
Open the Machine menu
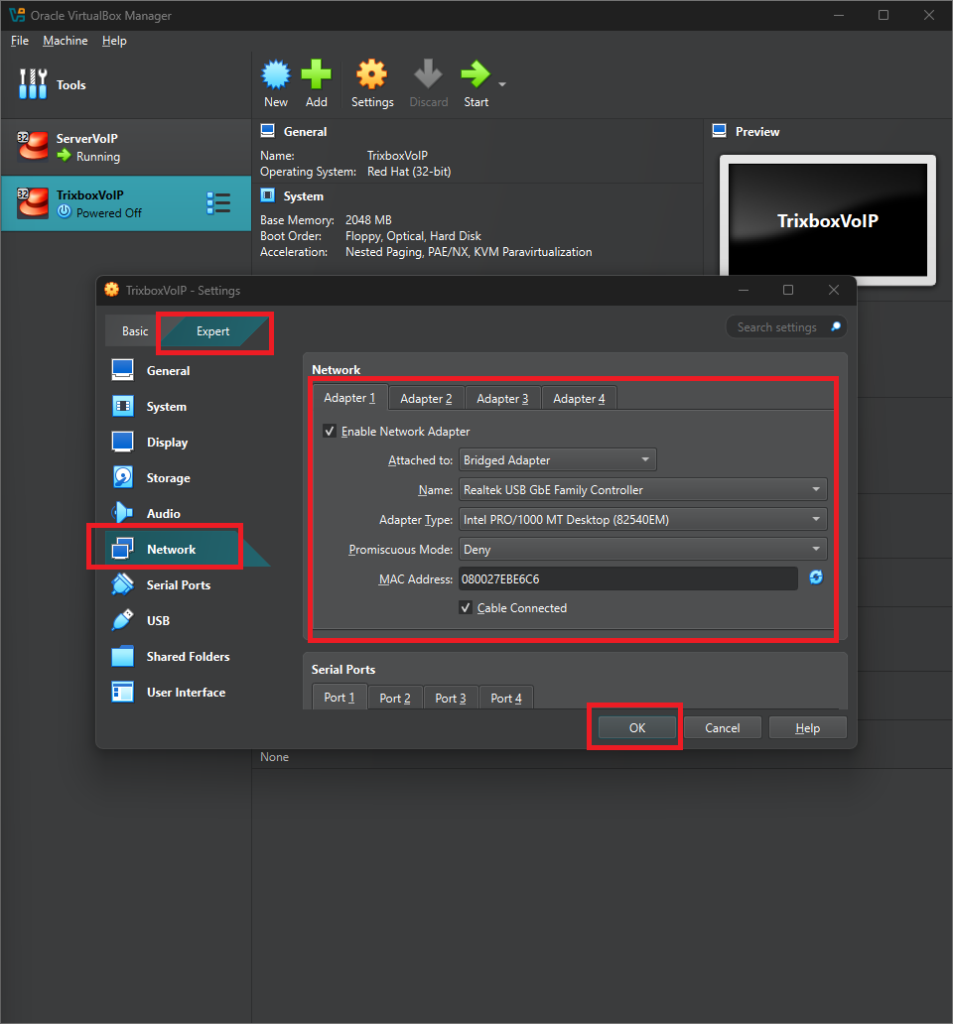pos(65,40)
